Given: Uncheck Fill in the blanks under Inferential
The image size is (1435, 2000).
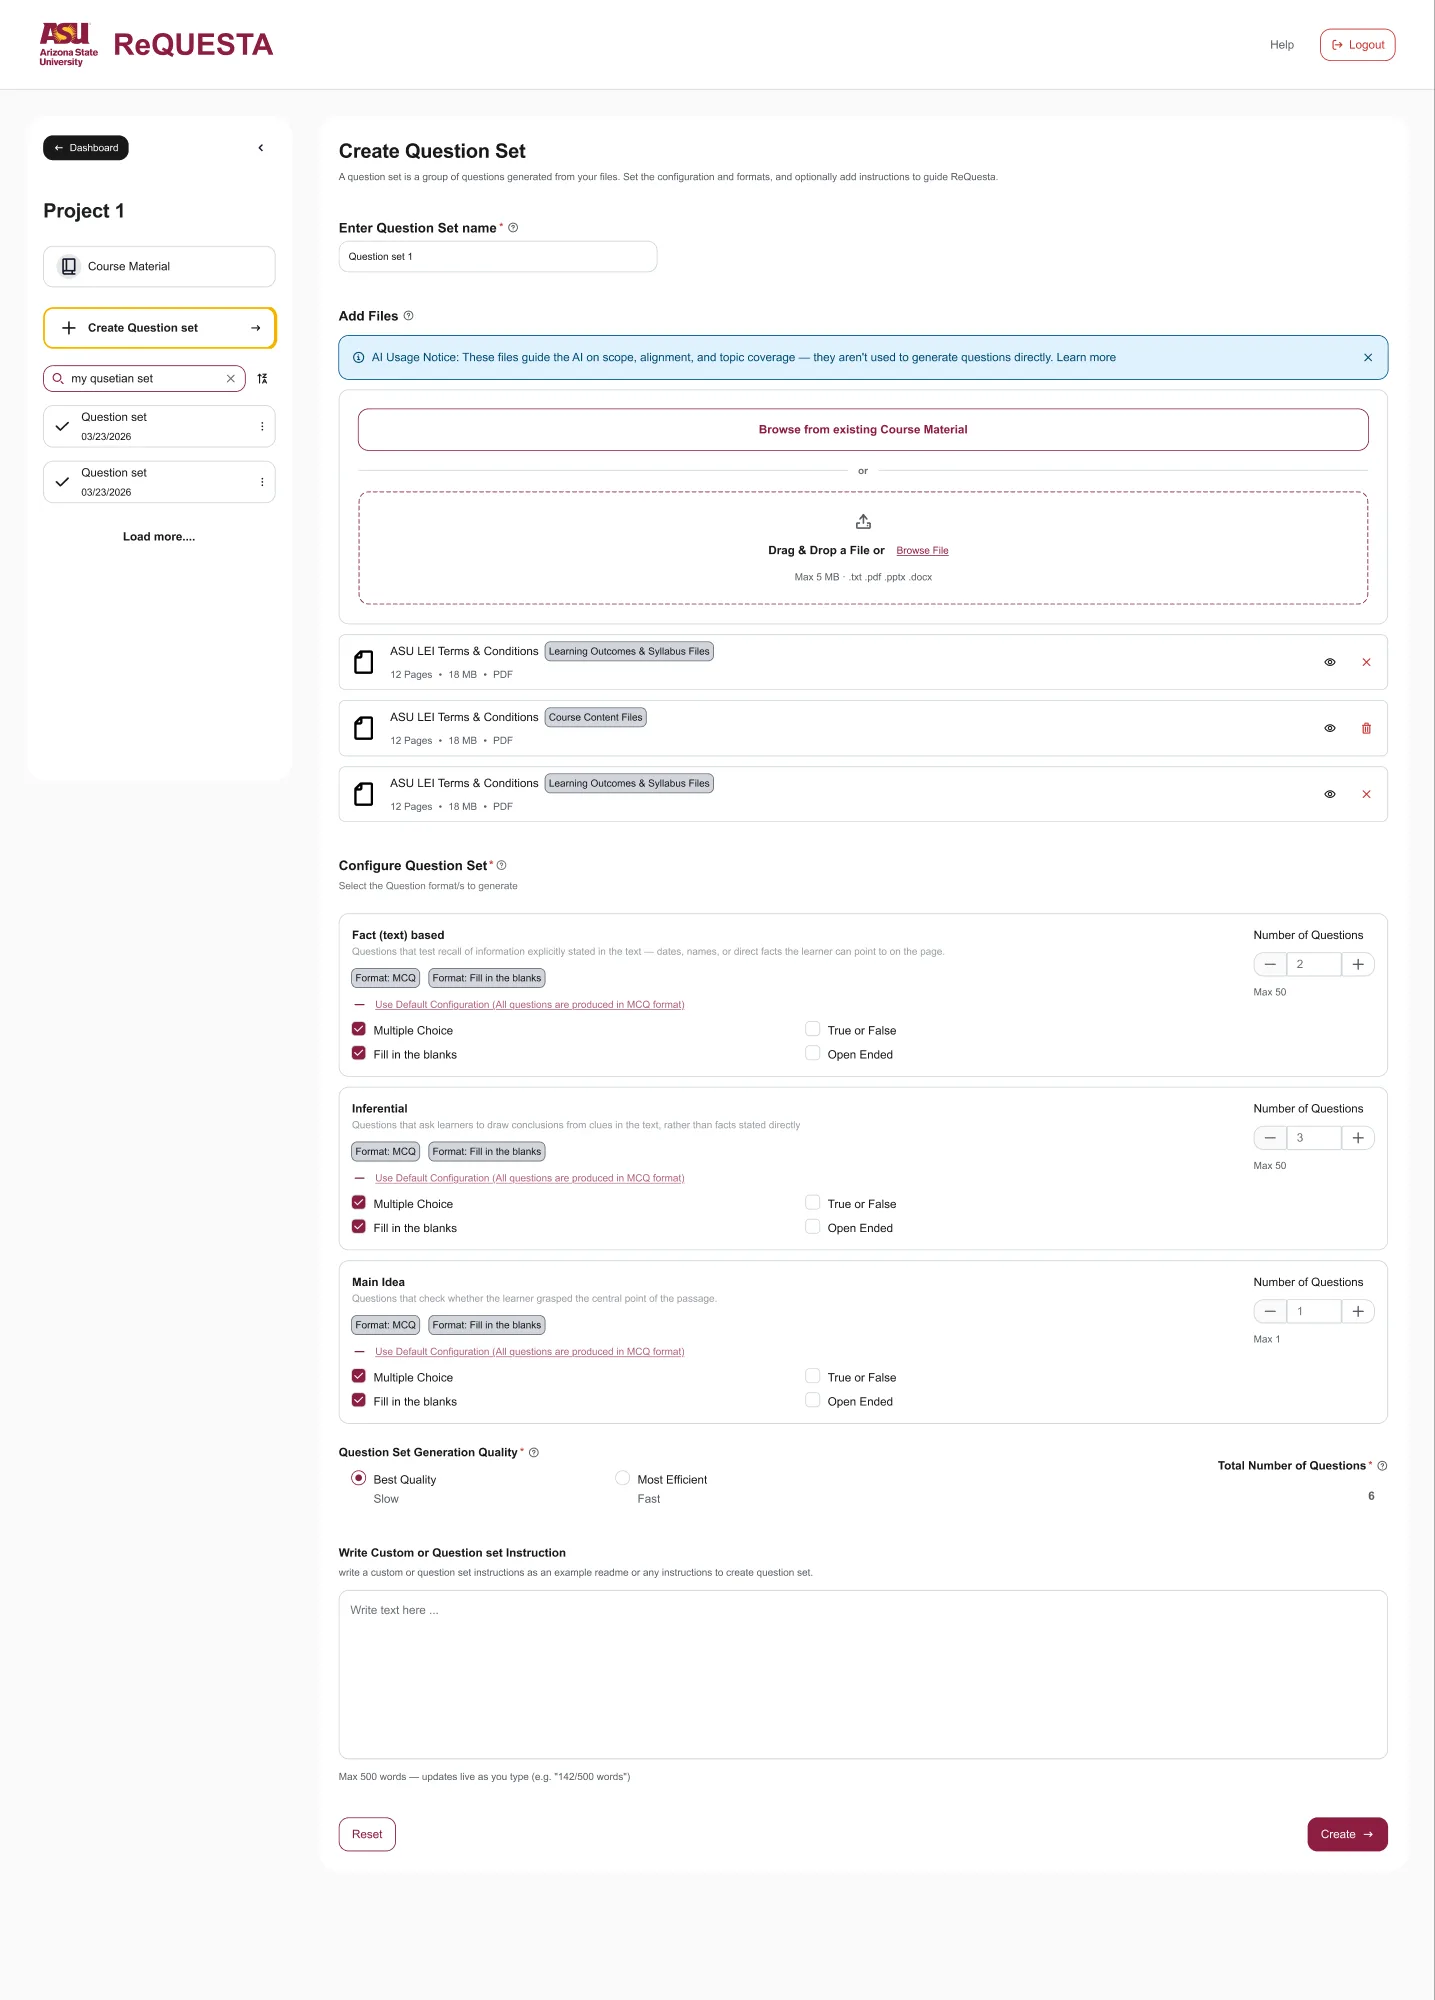Looking at the screenshot, I should tap(359, 1227).
